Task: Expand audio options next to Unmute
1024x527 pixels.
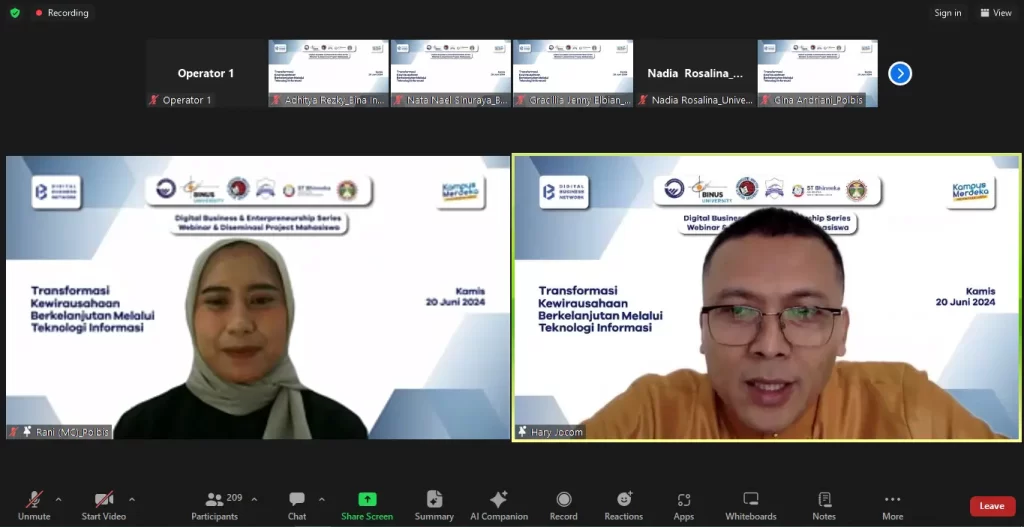Action: 58,499
